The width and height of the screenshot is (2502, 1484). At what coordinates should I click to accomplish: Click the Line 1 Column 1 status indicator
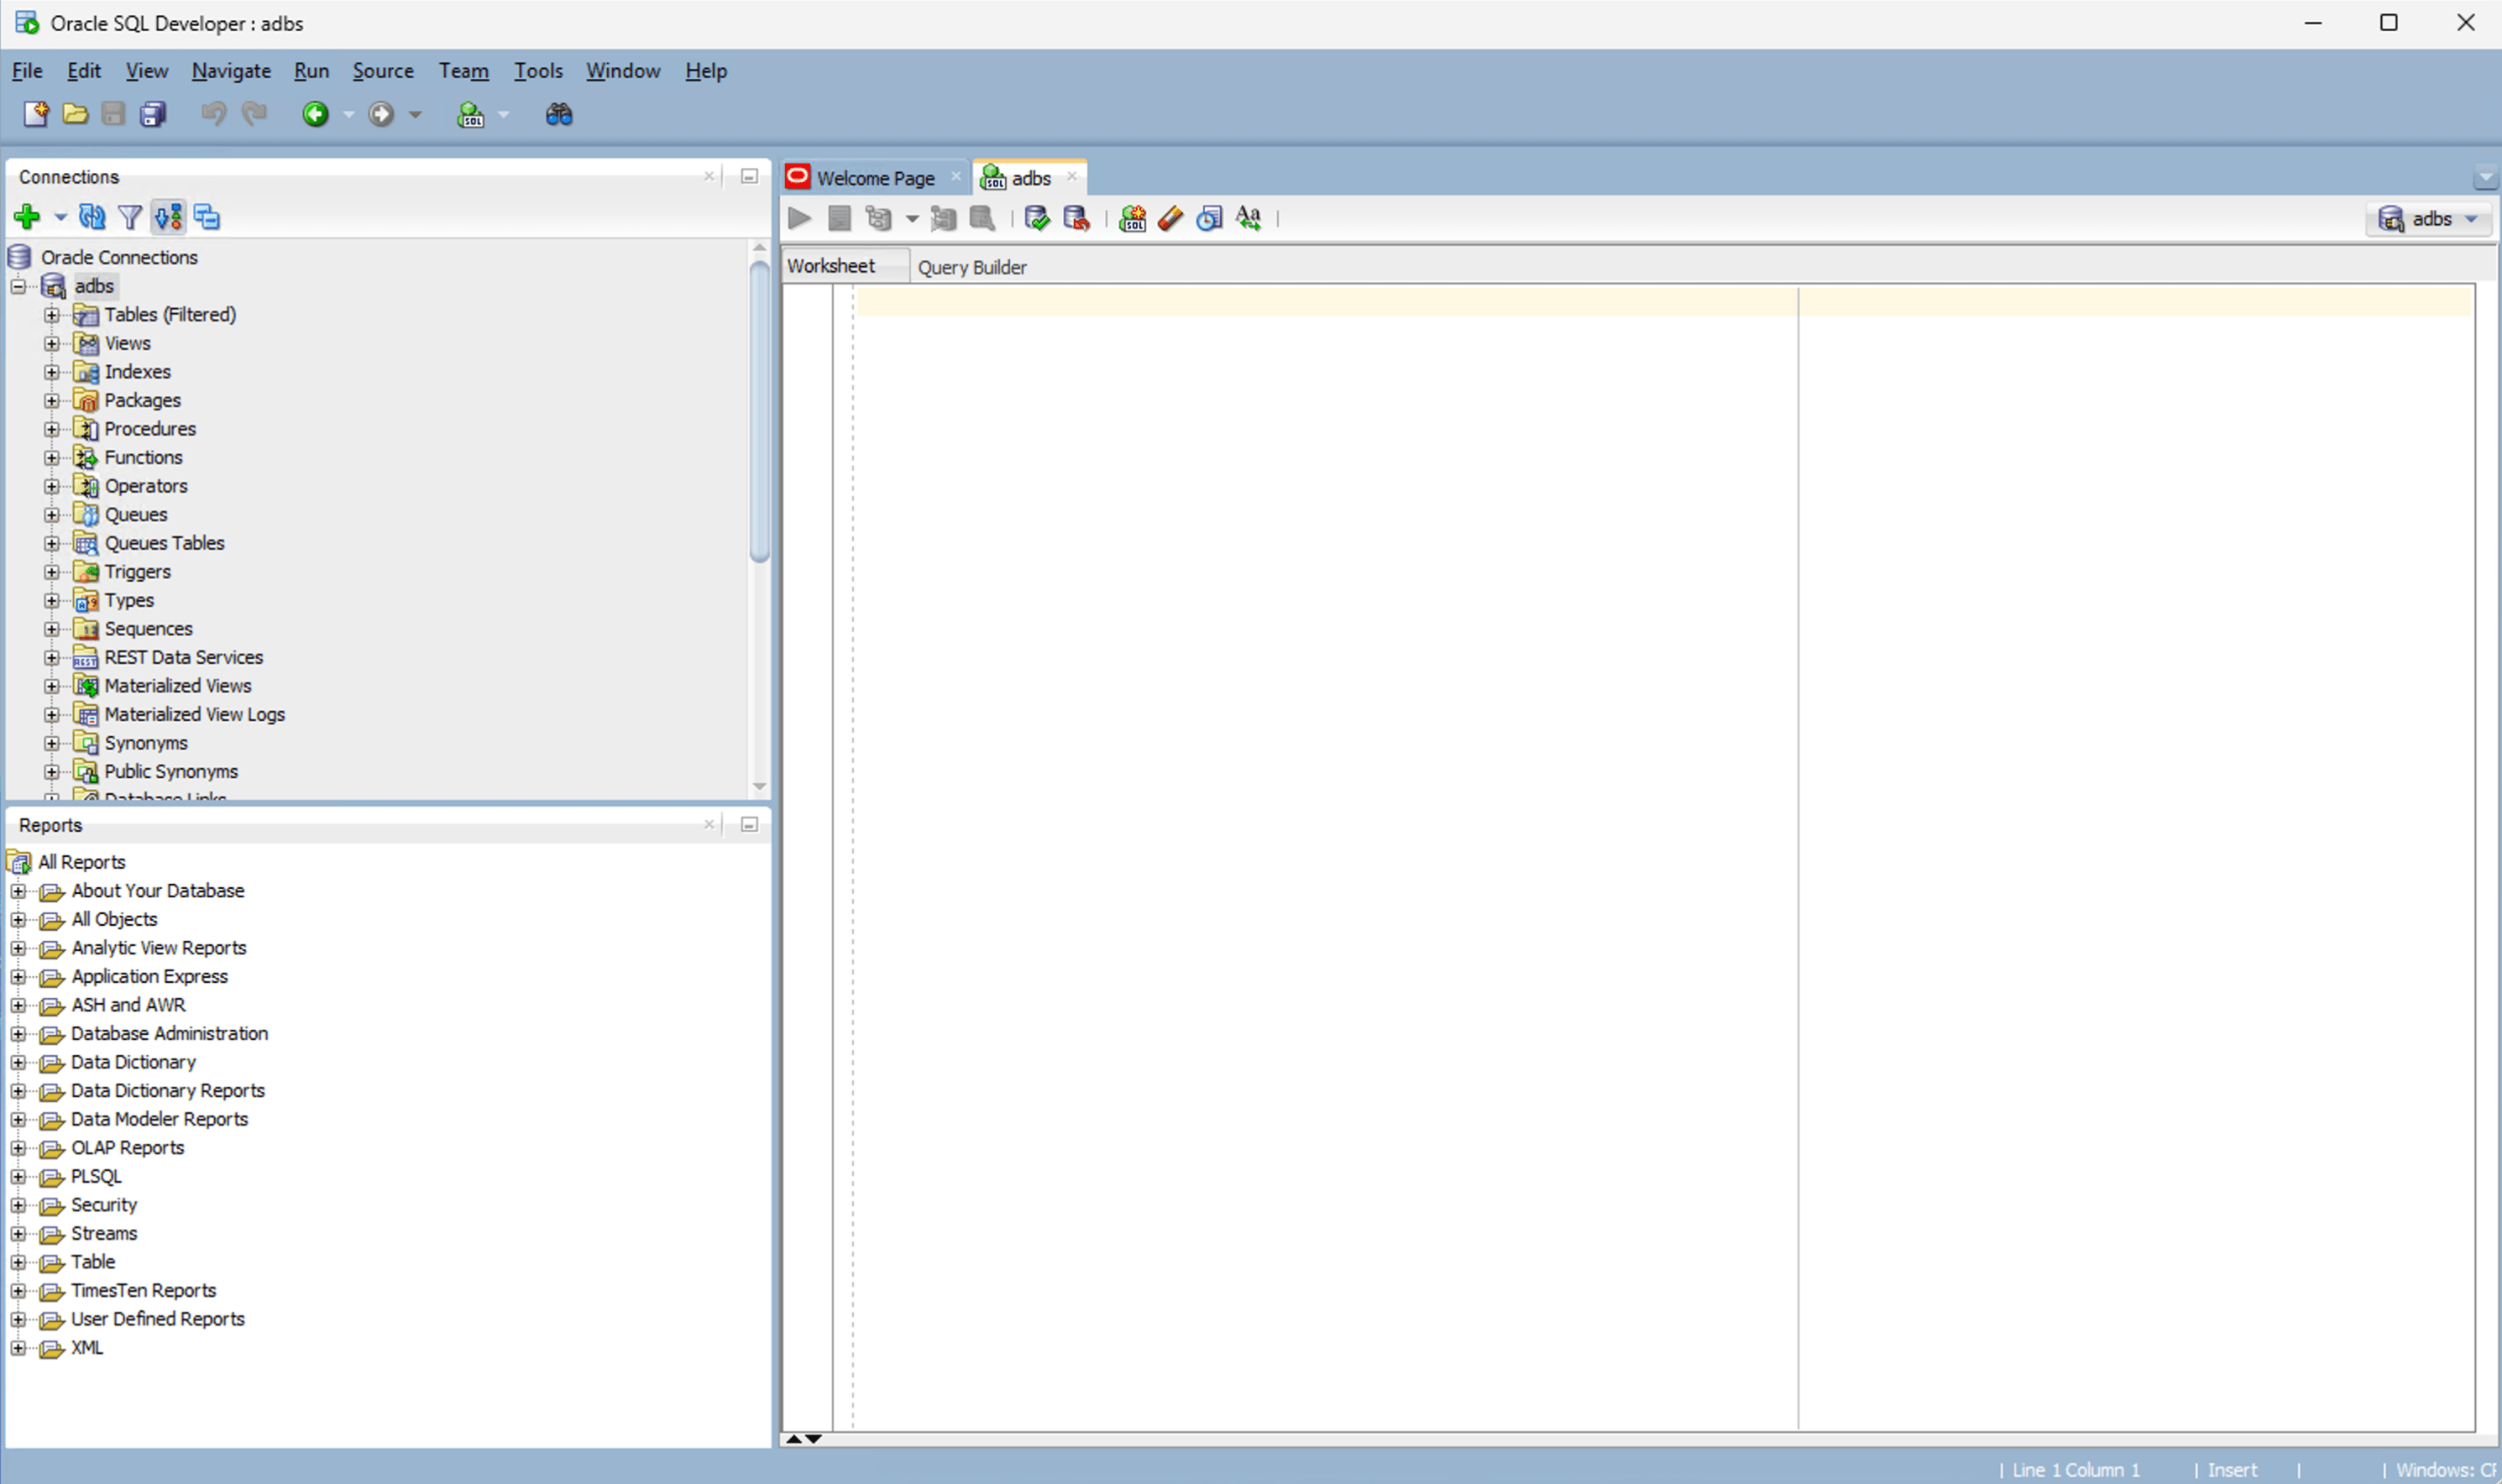[x=2075, y=1470]
